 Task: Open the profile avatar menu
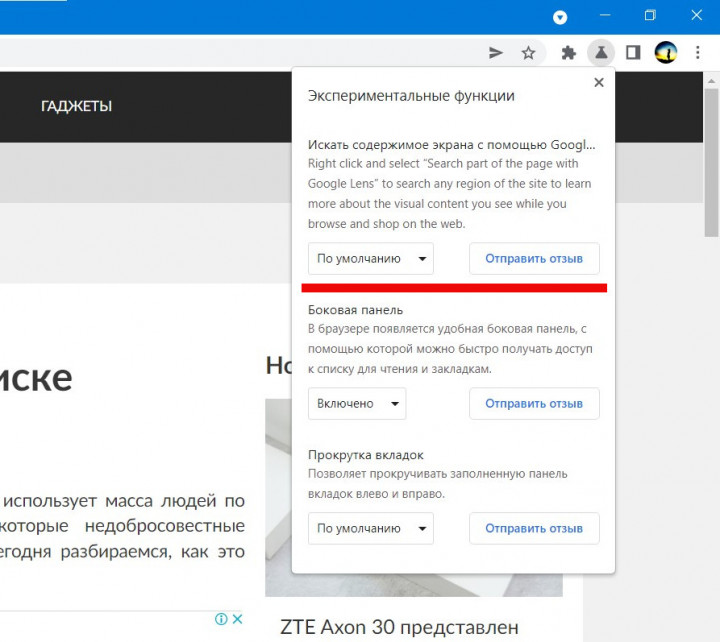[x=665, y=52]
